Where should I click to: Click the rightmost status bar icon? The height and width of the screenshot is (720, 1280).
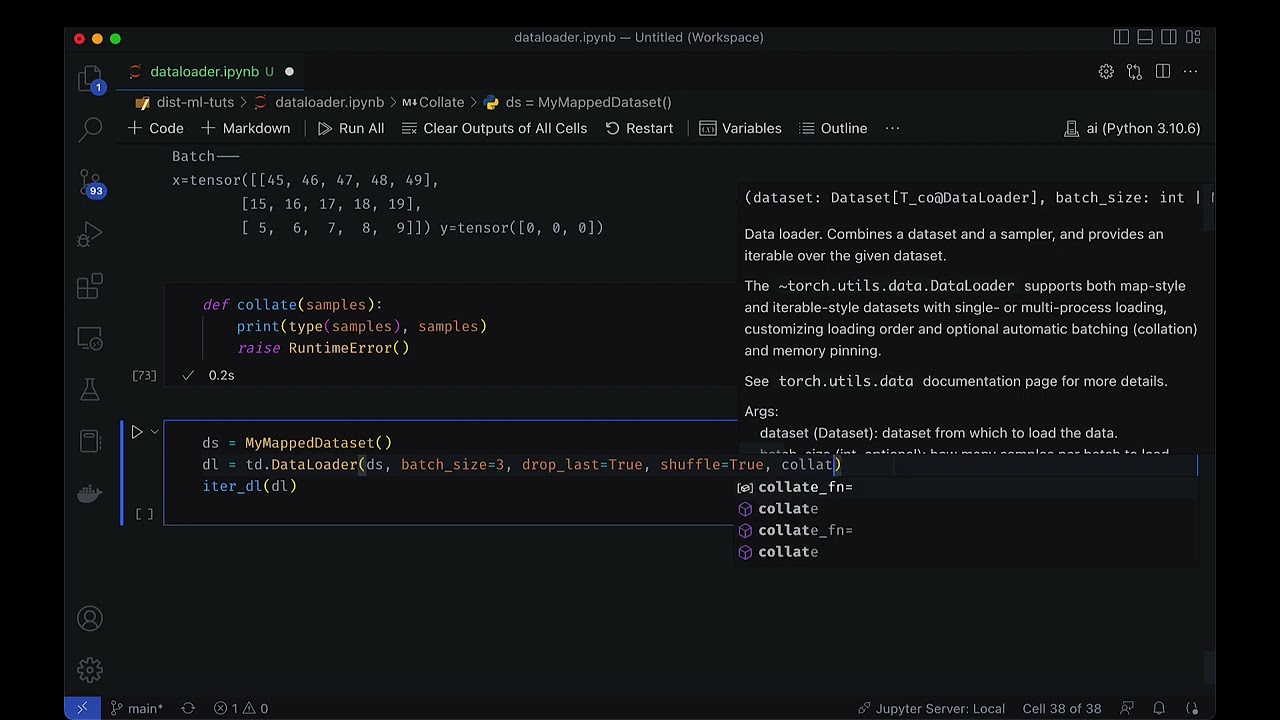click(x=1192, y=708)
